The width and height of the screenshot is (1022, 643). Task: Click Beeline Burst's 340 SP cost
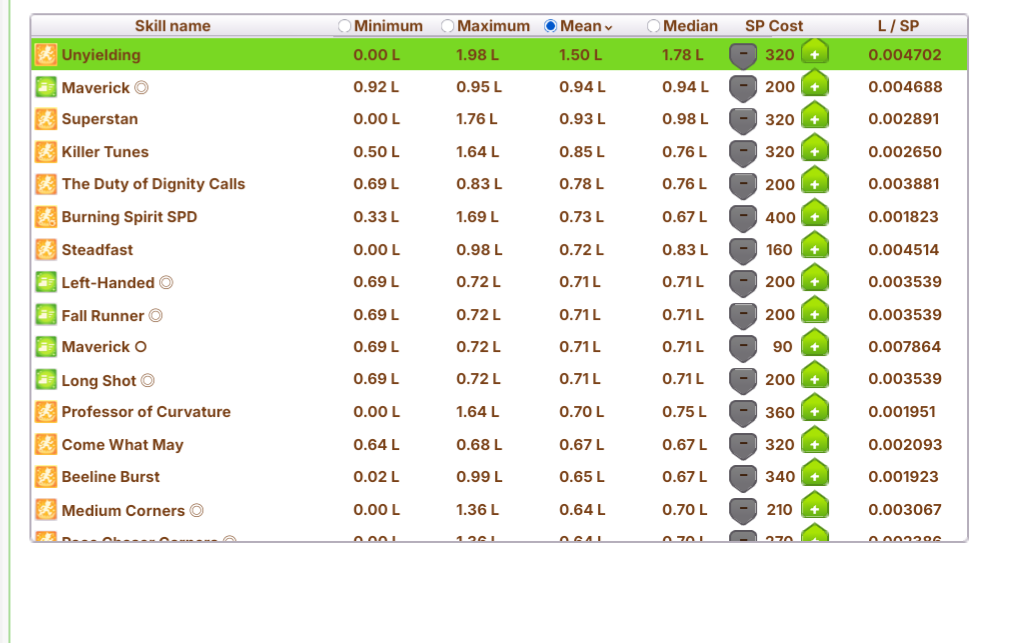780,477
